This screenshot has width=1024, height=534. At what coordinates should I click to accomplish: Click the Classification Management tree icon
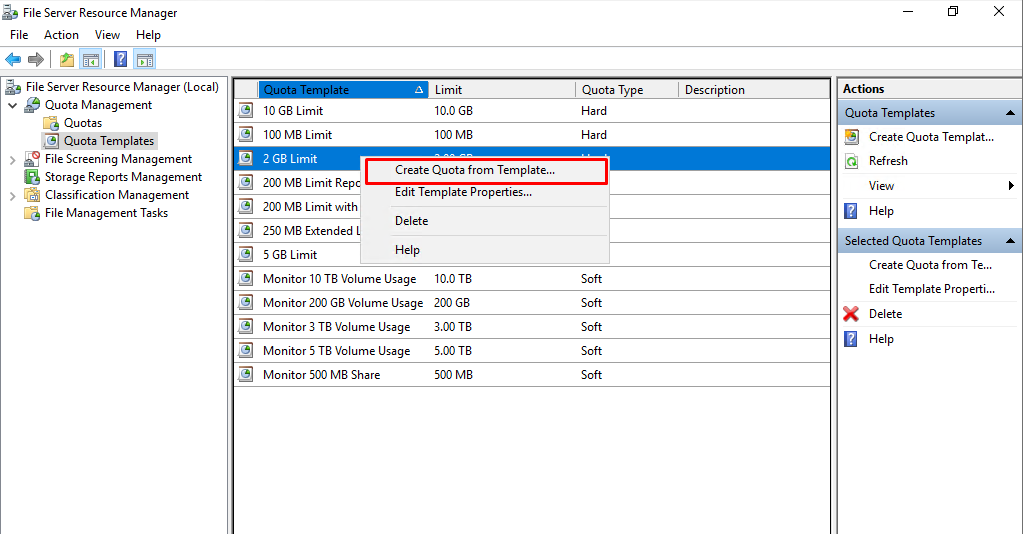point(32,195)
